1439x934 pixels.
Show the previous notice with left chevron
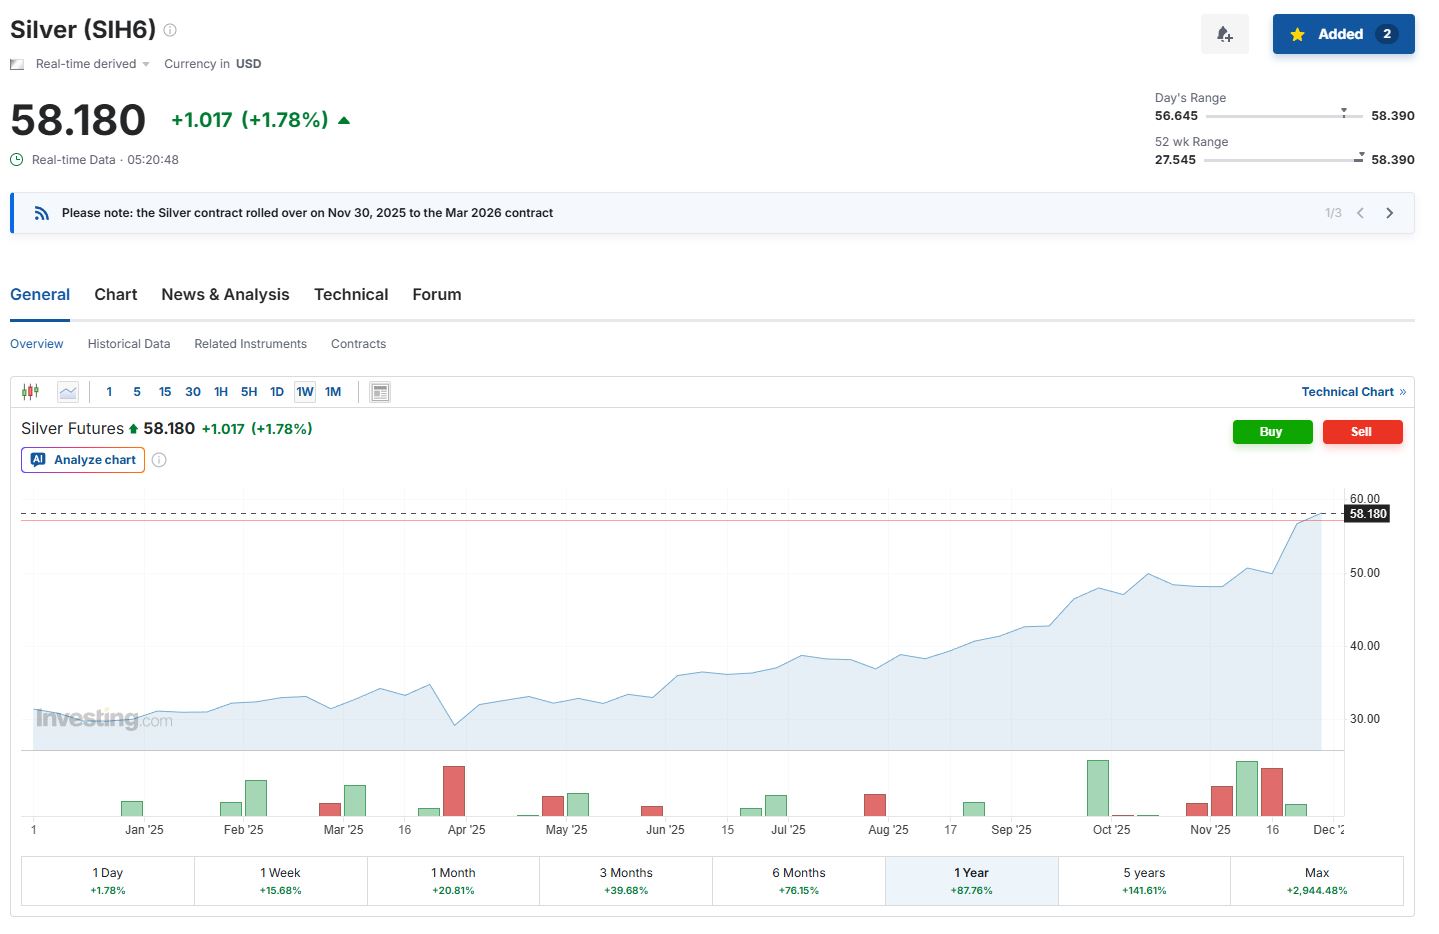click(x=1360, y=213)
